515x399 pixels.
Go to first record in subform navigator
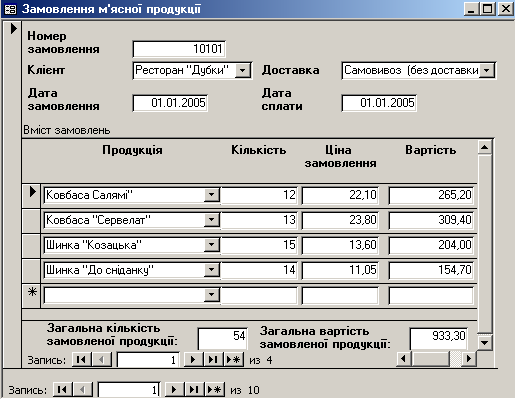[x=82, y=360]
